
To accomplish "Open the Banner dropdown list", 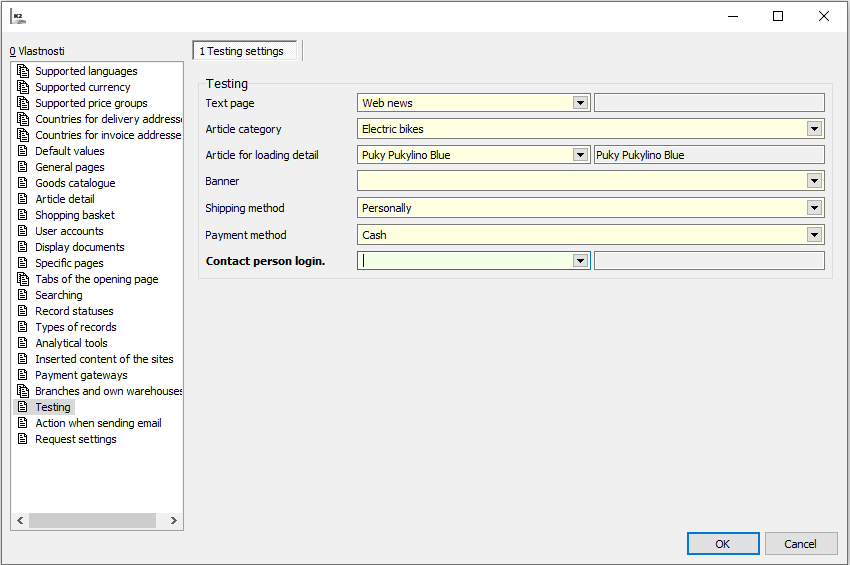I will 814,181.
